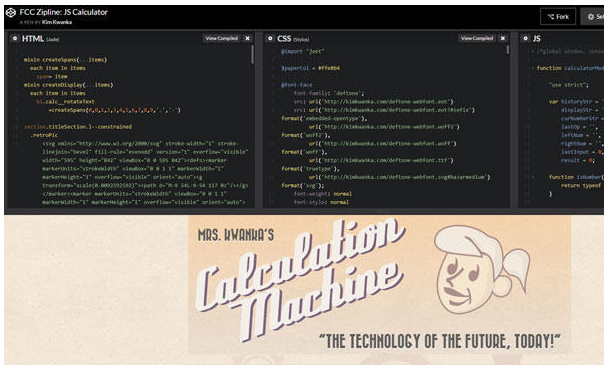Close the HTML editor panel
This screenshot has width=610, height=371.
pyautogui.click(x=247, y=38)
